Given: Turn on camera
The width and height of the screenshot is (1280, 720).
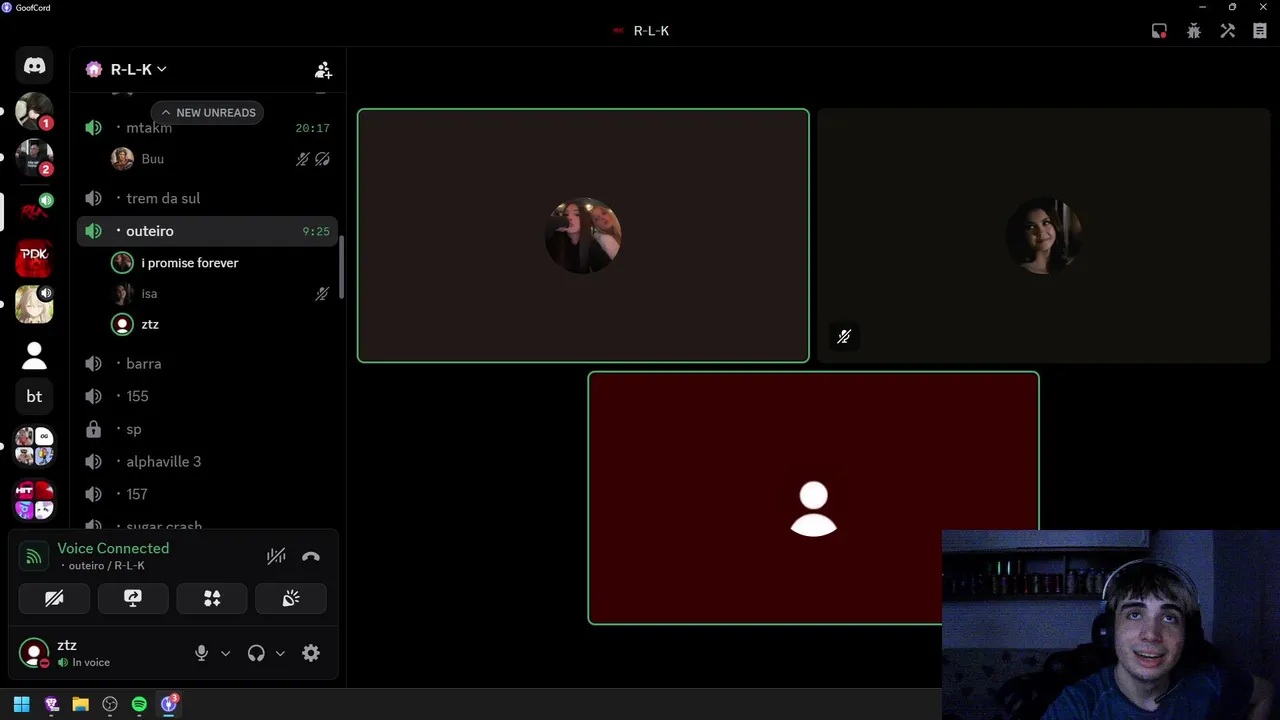Looking at the screenshot, I should click(x=54, y=598).
